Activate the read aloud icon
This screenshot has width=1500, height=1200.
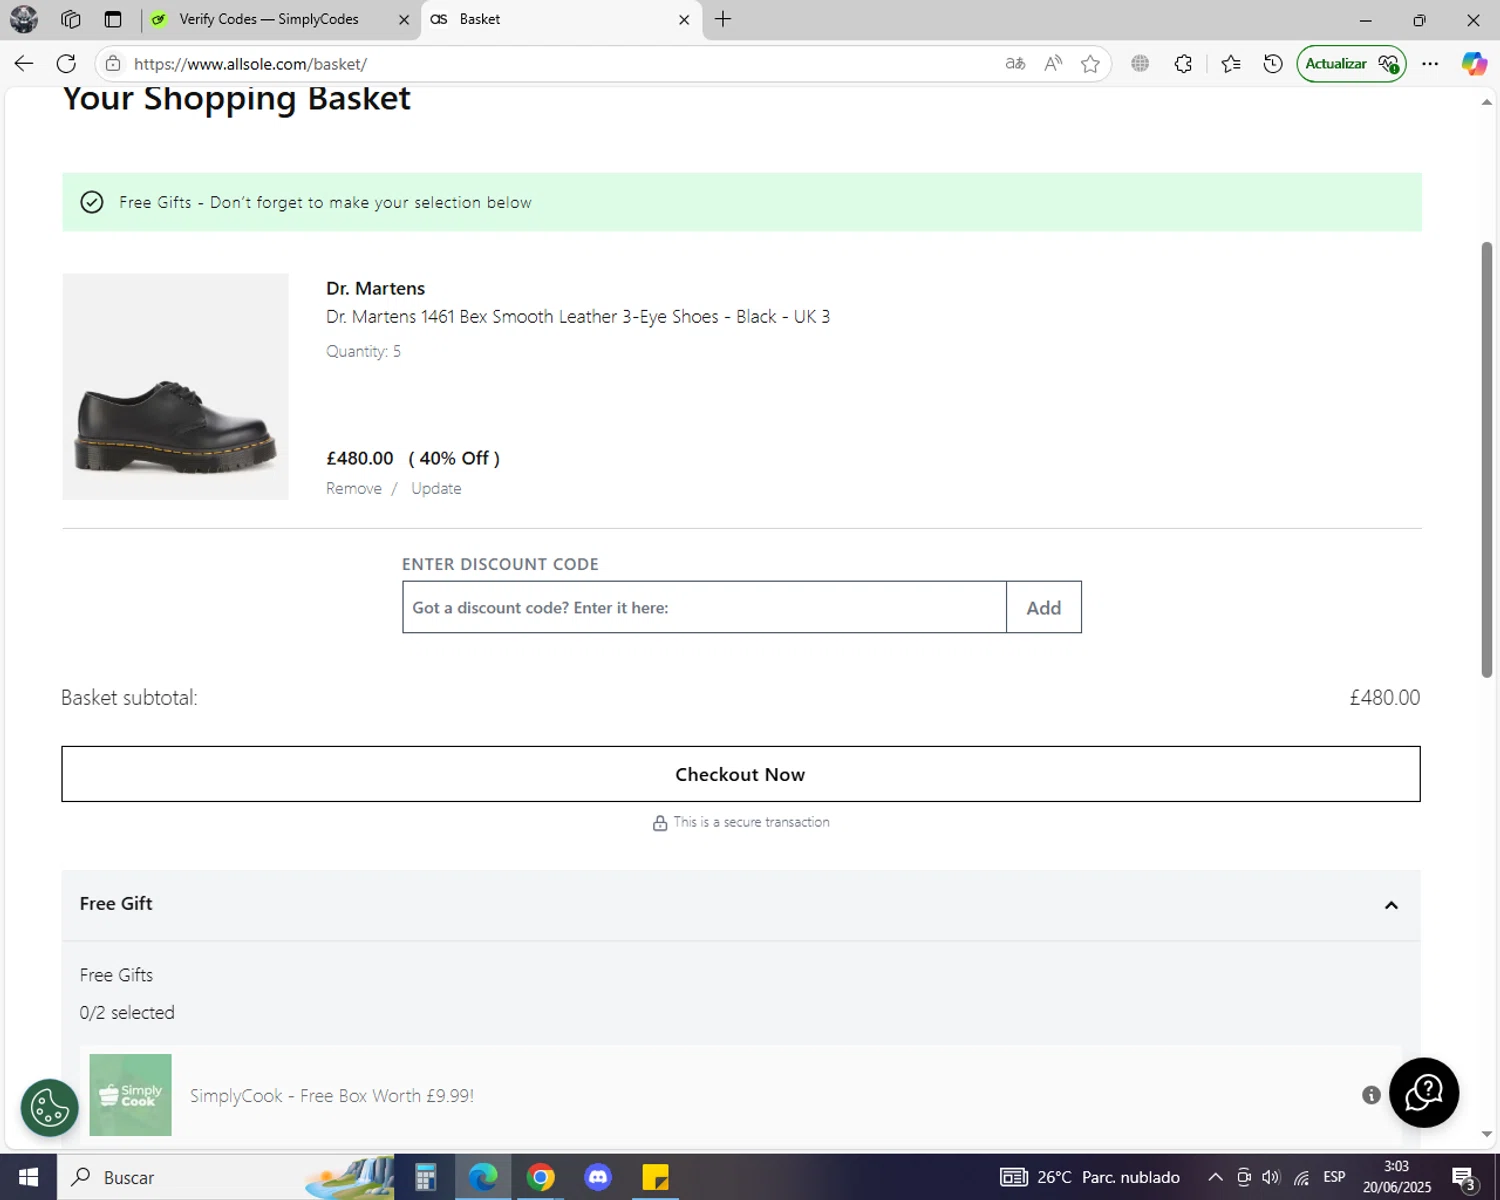(x=1053, y=64)
